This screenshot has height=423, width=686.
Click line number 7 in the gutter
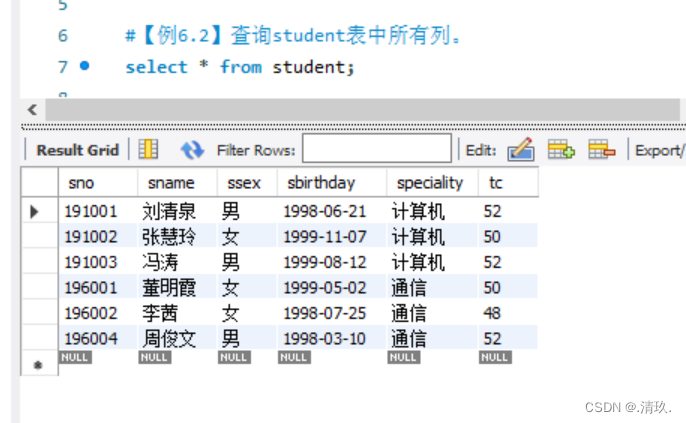[x=63, y=67]
